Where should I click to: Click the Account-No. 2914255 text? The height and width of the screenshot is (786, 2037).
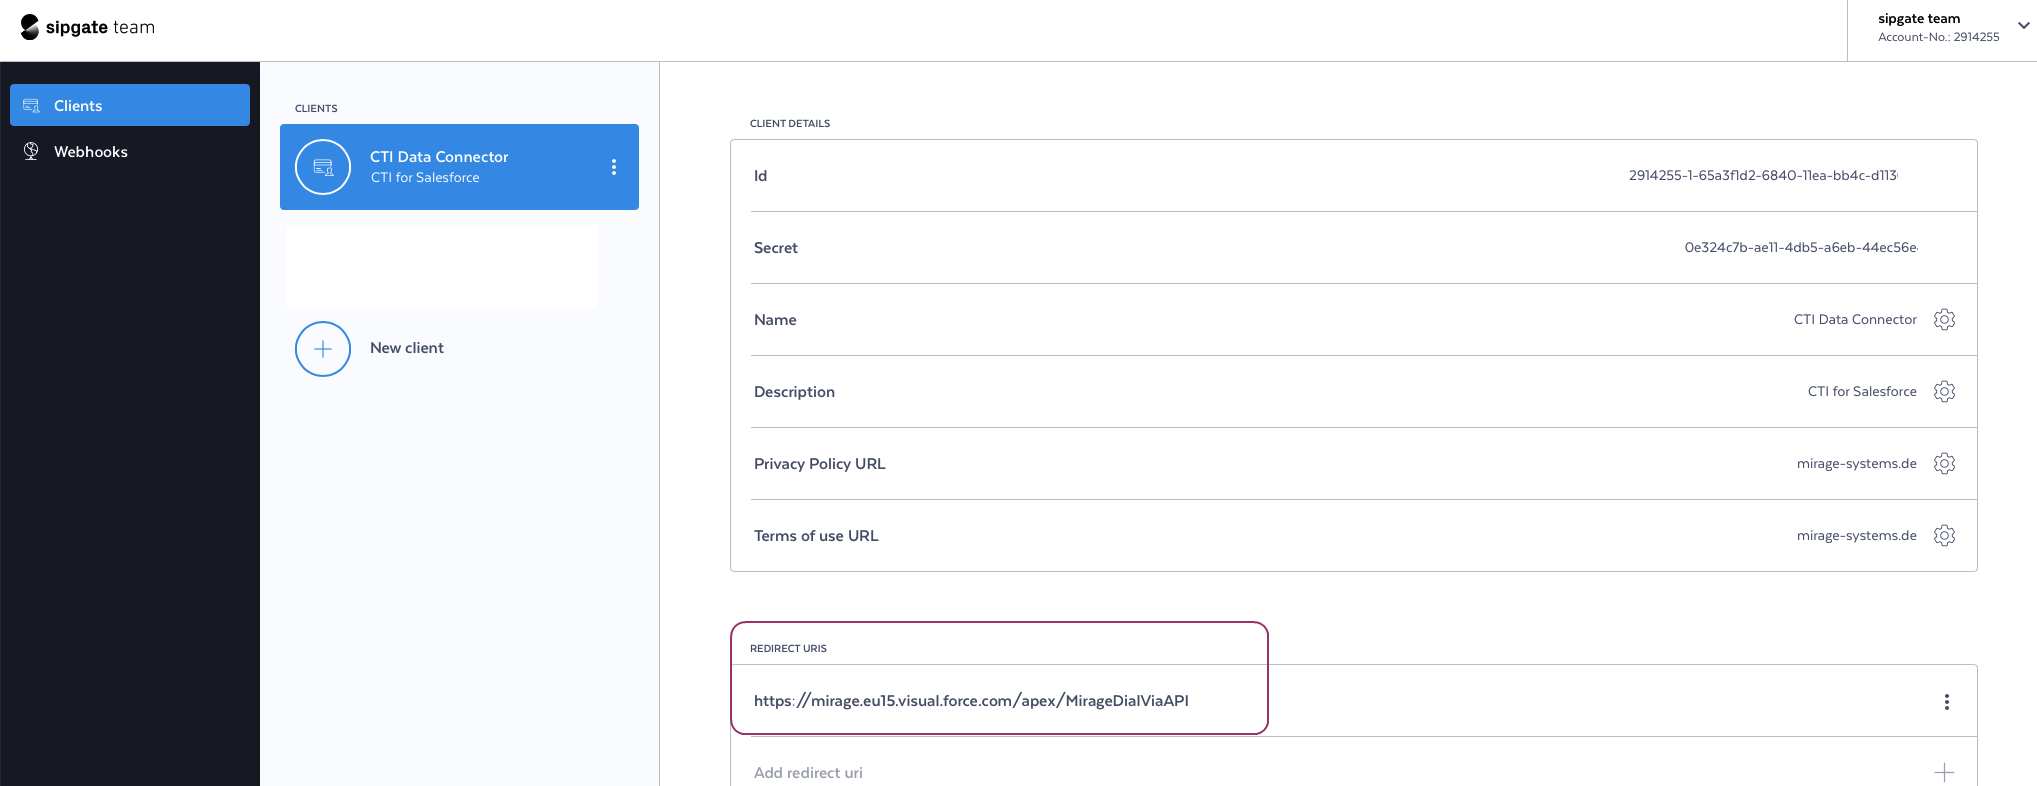click(x=1939, y=37)
